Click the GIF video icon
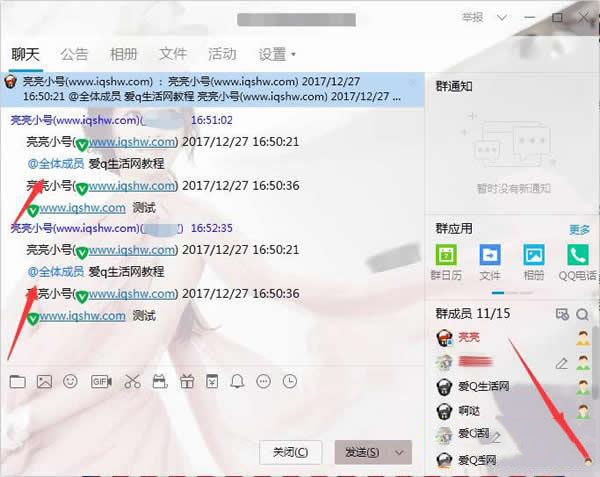This screenshot has width=600, height=477. coord(101,382)
